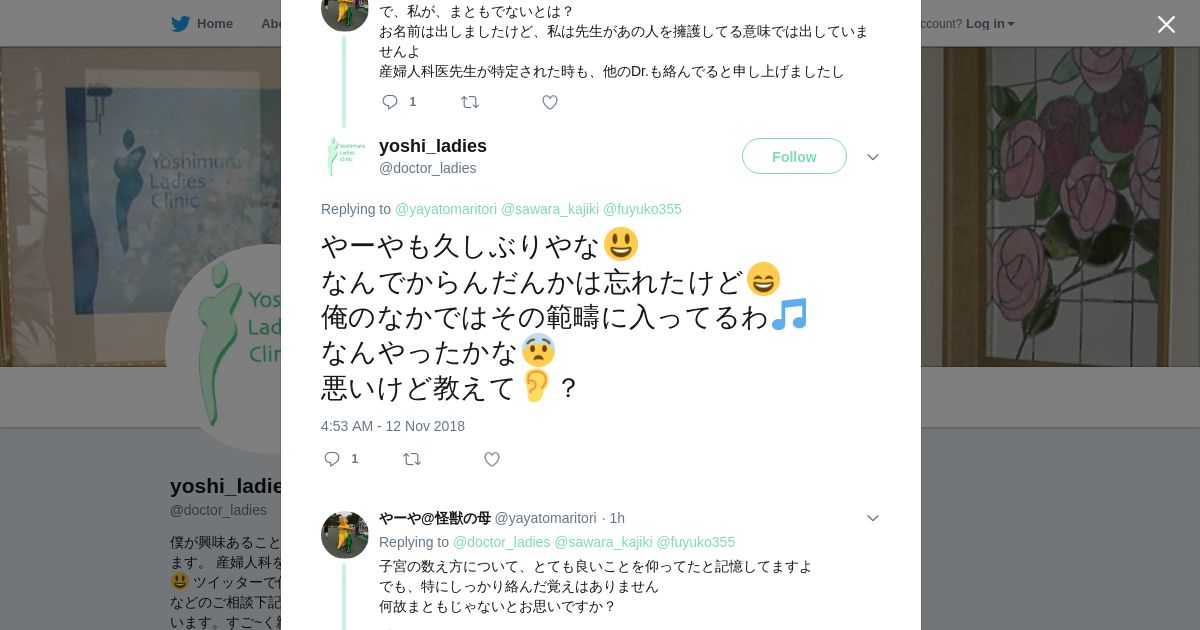The image size is (1200, 630).
Task: Expand options chevron on やーや reply tweet
Action: (872, 518)
